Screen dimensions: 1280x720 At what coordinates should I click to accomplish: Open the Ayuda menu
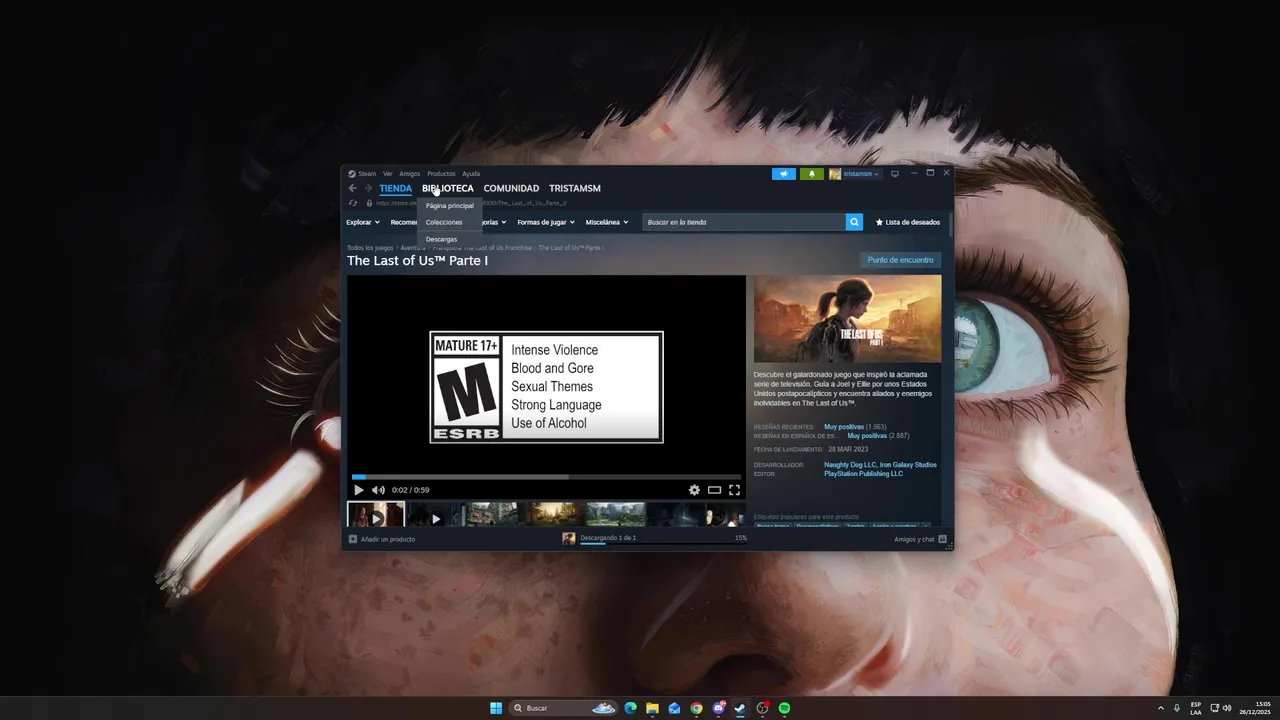click(x=471, y=174)
